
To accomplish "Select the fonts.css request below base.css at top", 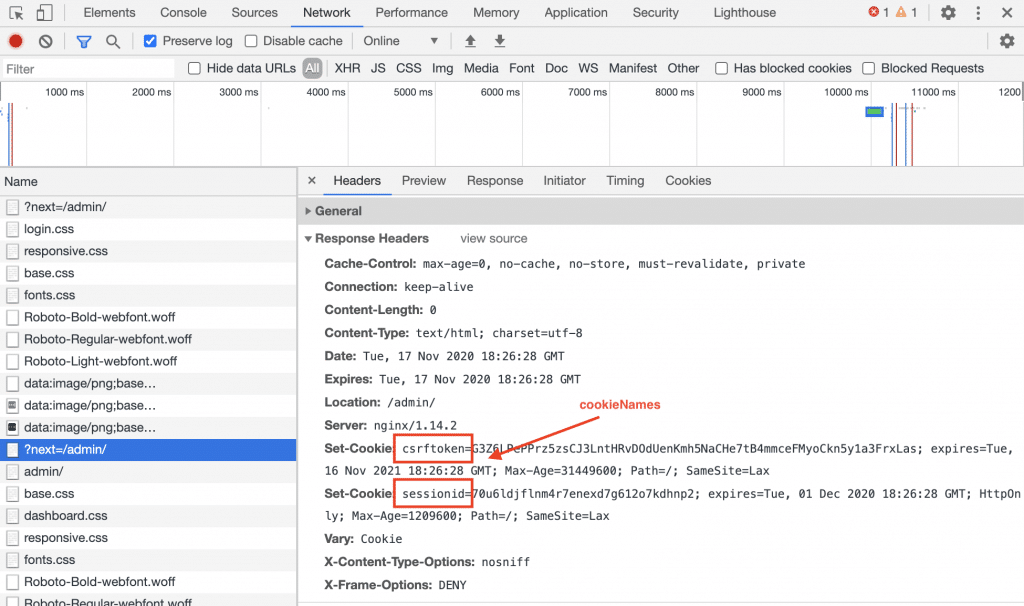I will coord(148,295).
